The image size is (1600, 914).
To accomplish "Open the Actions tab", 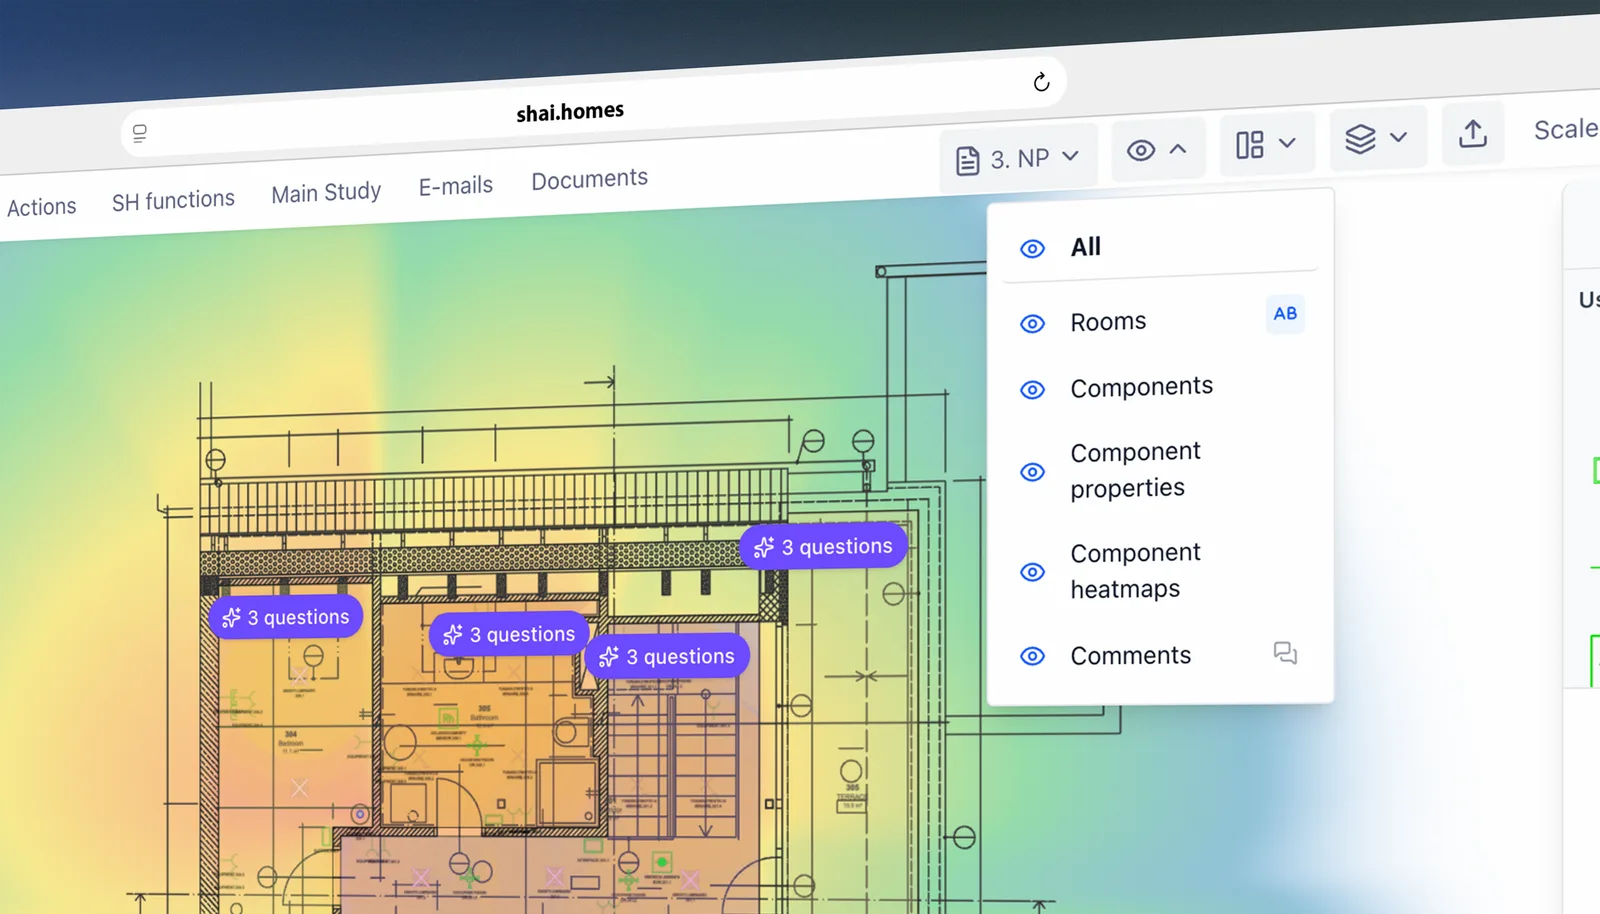I will point(41,207).
